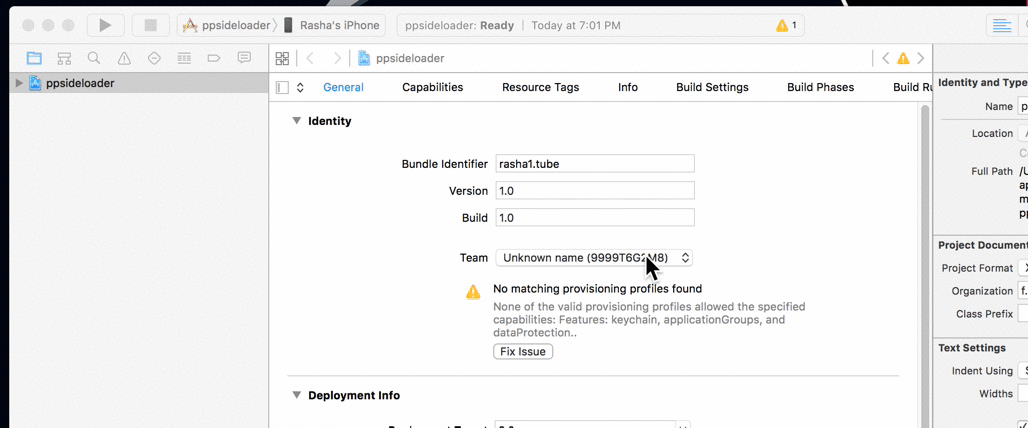Select the Rasha's iPhone device destination

coord(333,25)
